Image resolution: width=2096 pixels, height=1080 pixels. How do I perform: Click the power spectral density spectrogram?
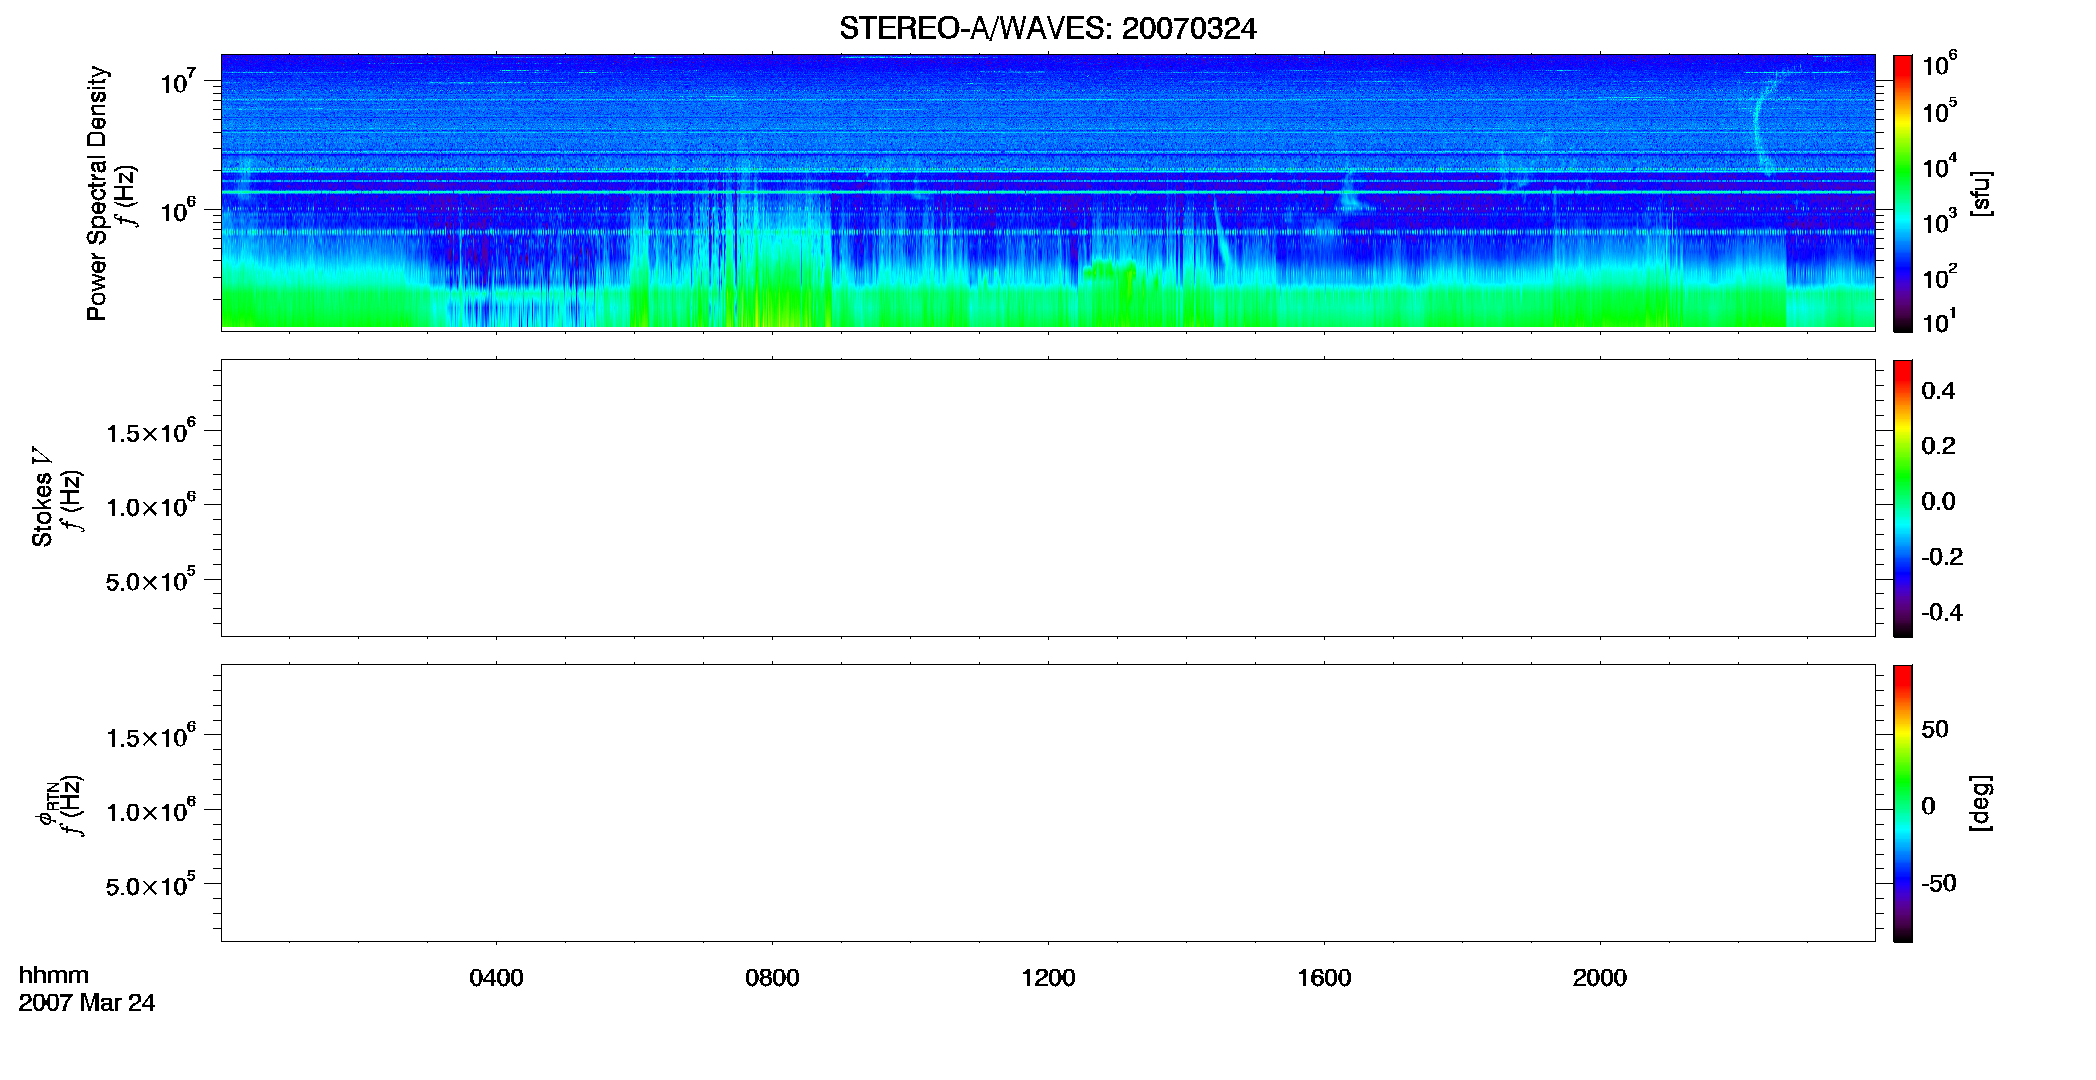(1048, 191)
